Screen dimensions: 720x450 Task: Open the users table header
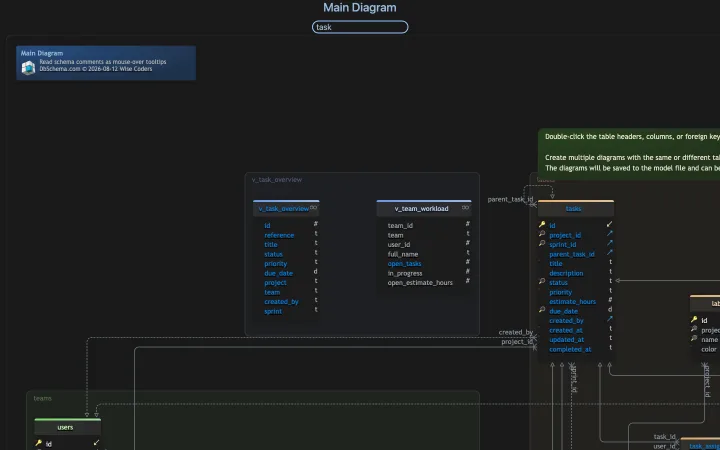click(x=68, y=427)
